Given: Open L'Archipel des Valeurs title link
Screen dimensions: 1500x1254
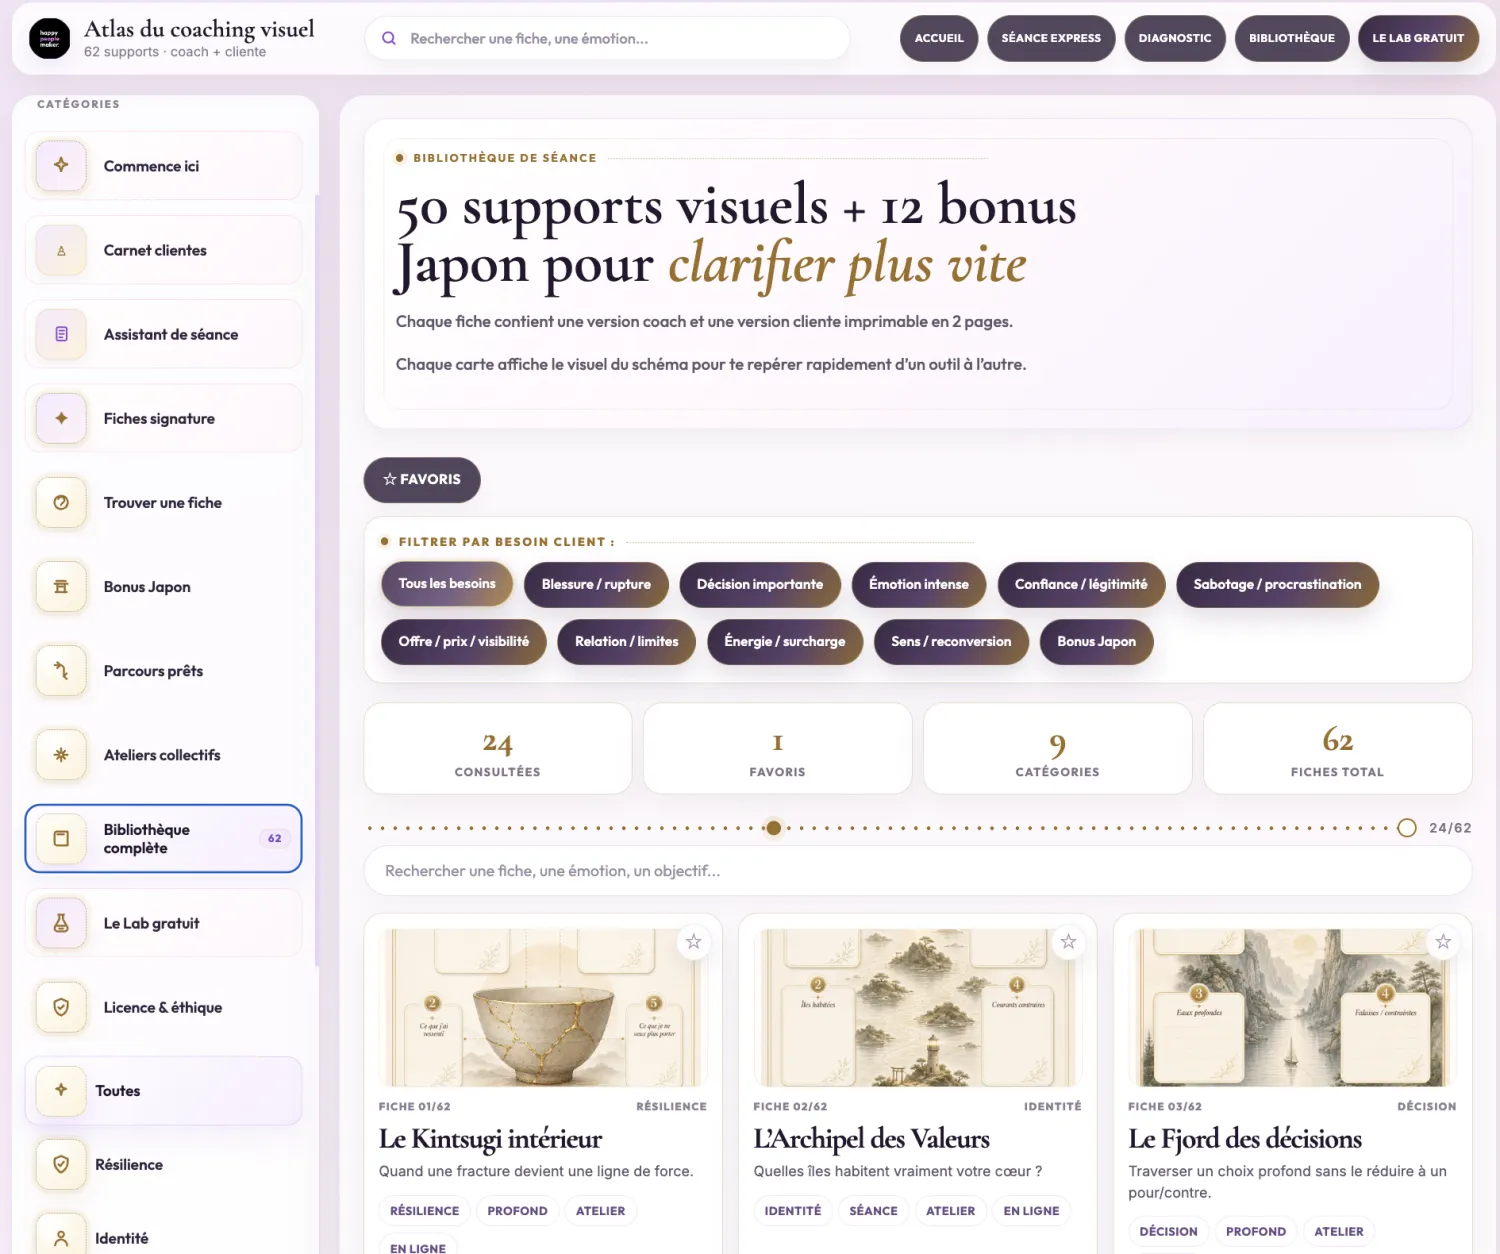Looking at the screenshot, I should coord(871,1139).
